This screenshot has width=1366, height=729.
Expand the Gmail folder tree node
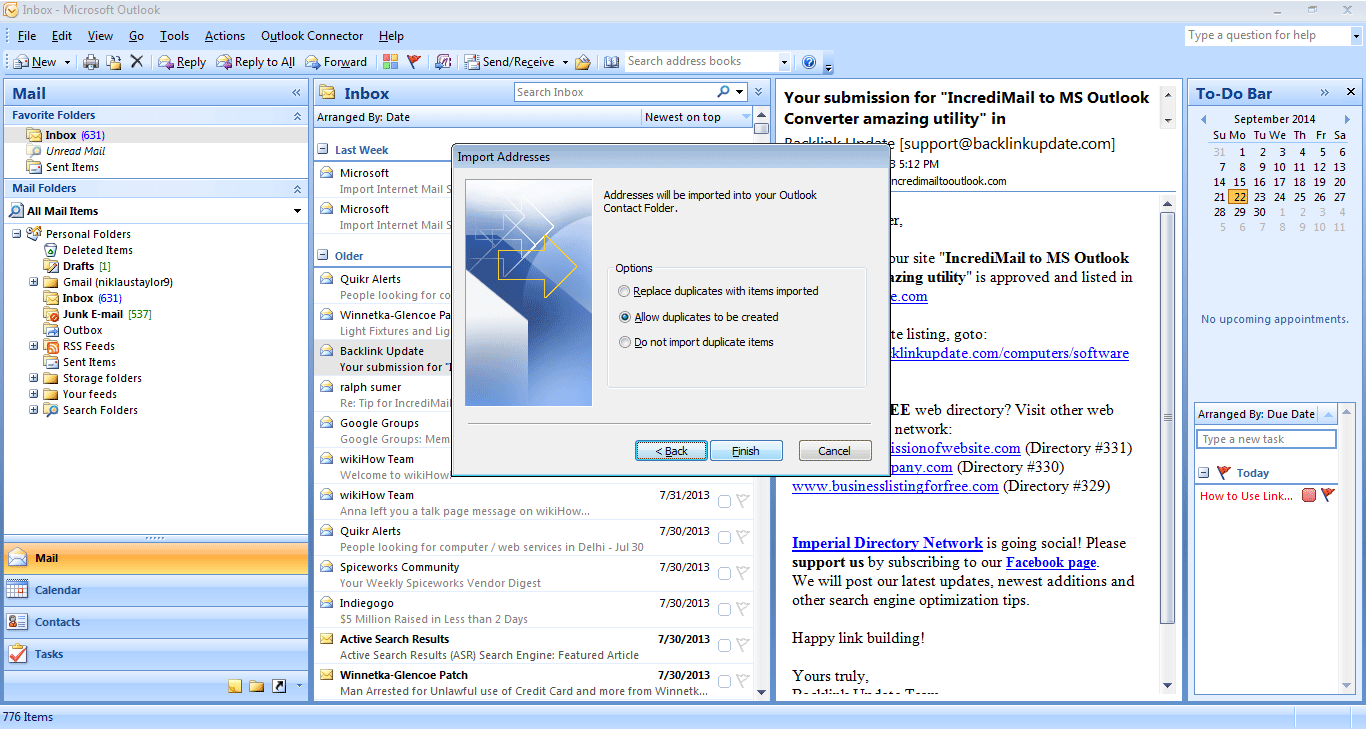pyautogui.click(x=33, y=282)
